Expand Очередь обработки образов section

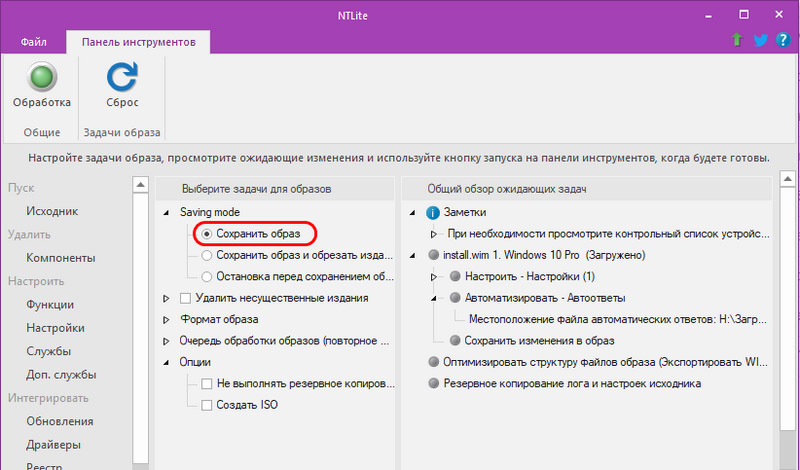166,341
